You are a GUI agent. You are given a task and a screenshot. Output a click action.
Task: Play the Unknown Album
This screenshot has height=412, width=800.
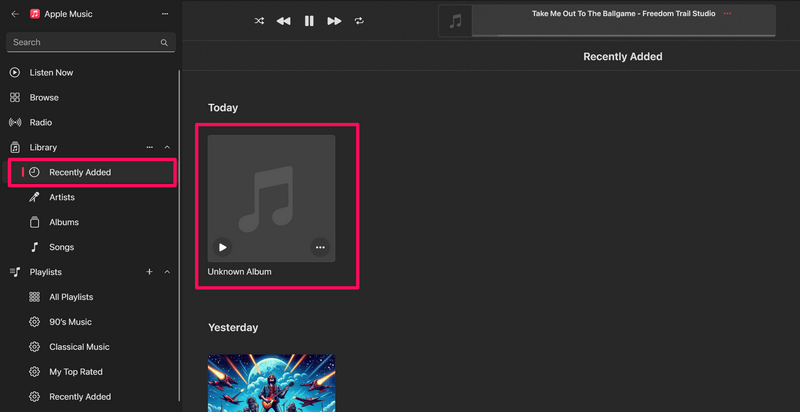[x=223, y=247]
